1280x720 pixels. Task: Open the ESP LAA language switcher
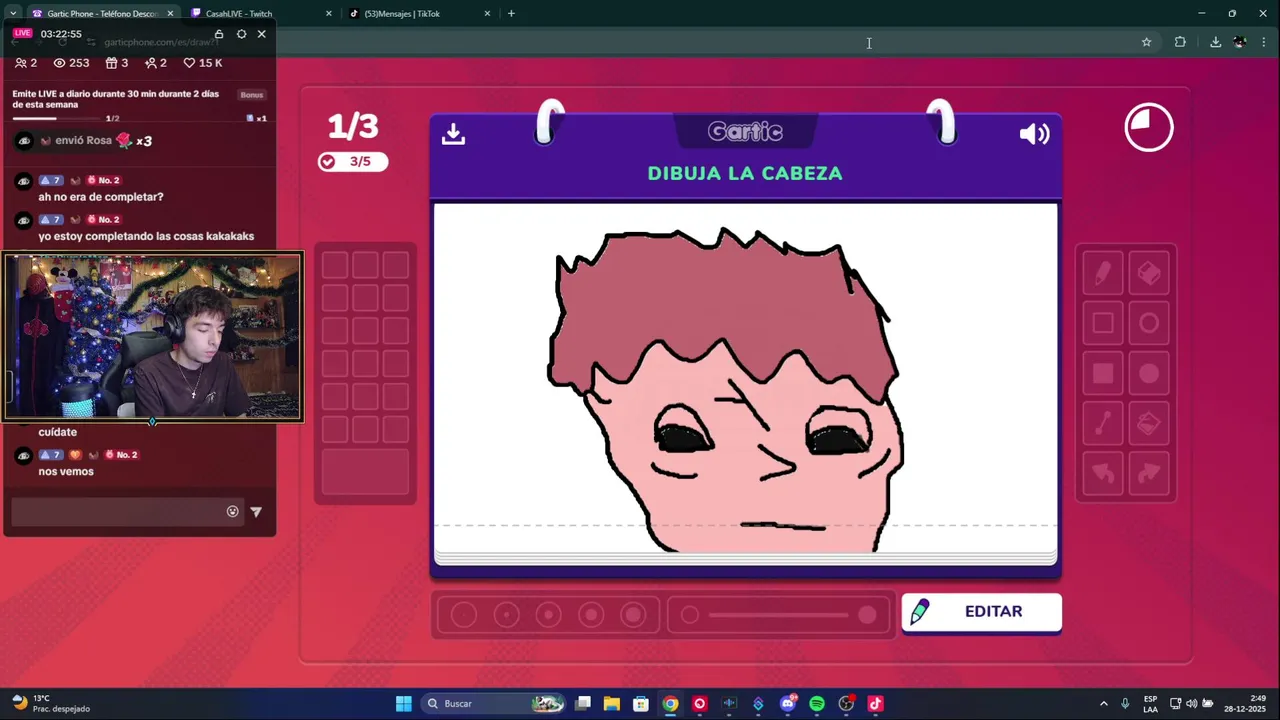[1150, 703]
